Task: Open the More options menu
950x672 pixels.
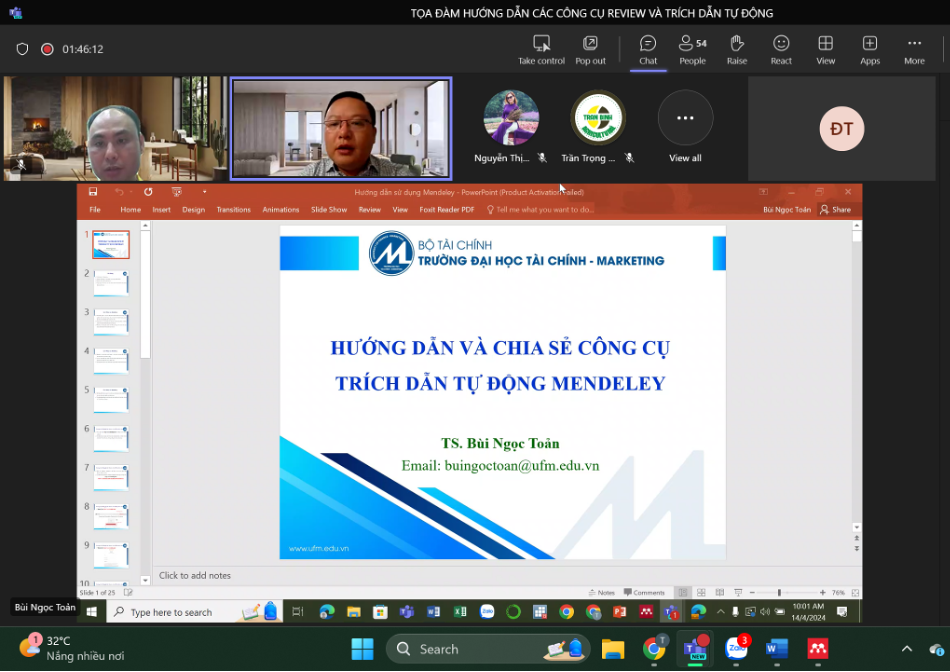Action: point(914,49)
